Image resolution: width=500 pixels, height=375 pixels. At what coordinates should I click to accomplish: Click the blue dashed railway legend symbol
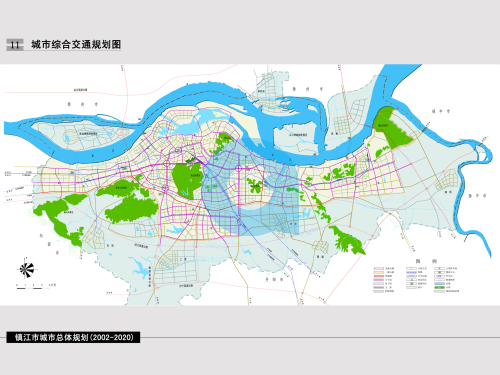point(412,272)
